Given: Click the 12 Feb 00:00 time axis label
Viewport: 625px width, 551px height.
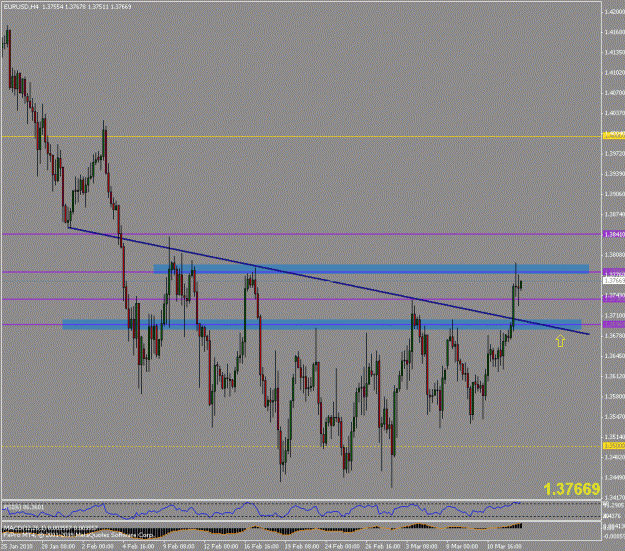Looking at the screenshot, I should point(220,546).
